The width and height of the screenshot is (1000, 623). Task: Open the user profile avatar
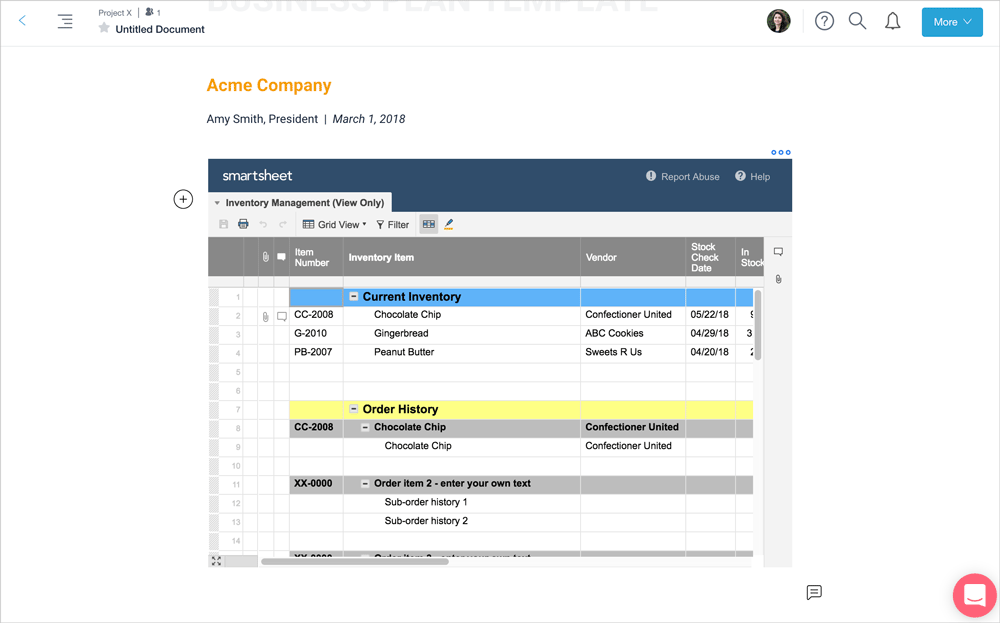(778, 21)
